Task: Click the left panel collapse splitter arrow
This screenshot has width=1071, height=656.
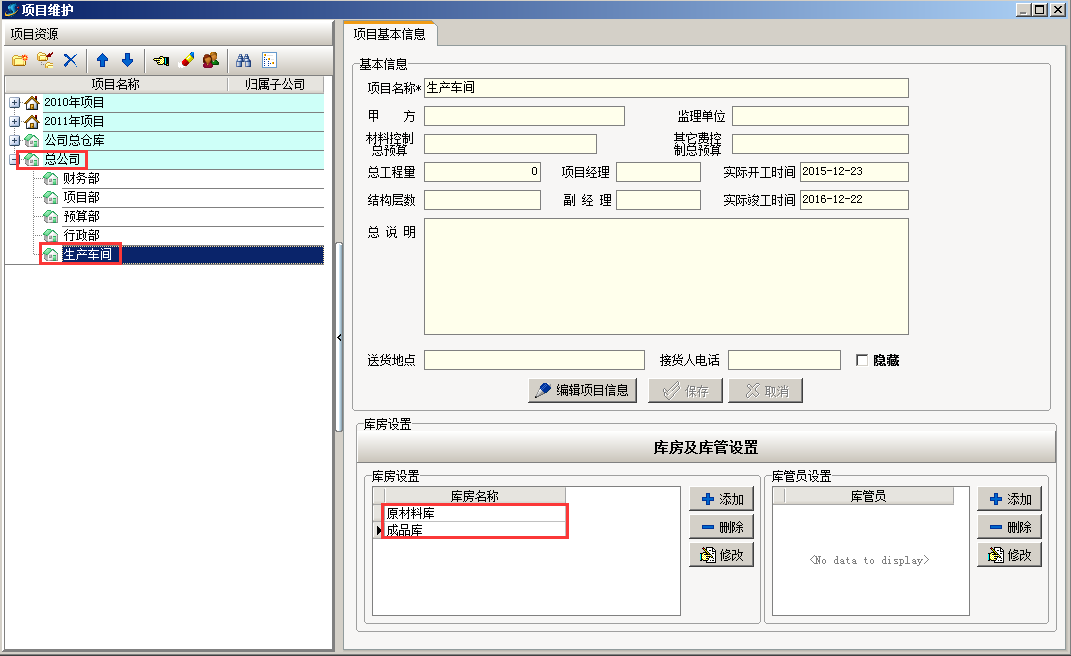Action: coord(339,338)
